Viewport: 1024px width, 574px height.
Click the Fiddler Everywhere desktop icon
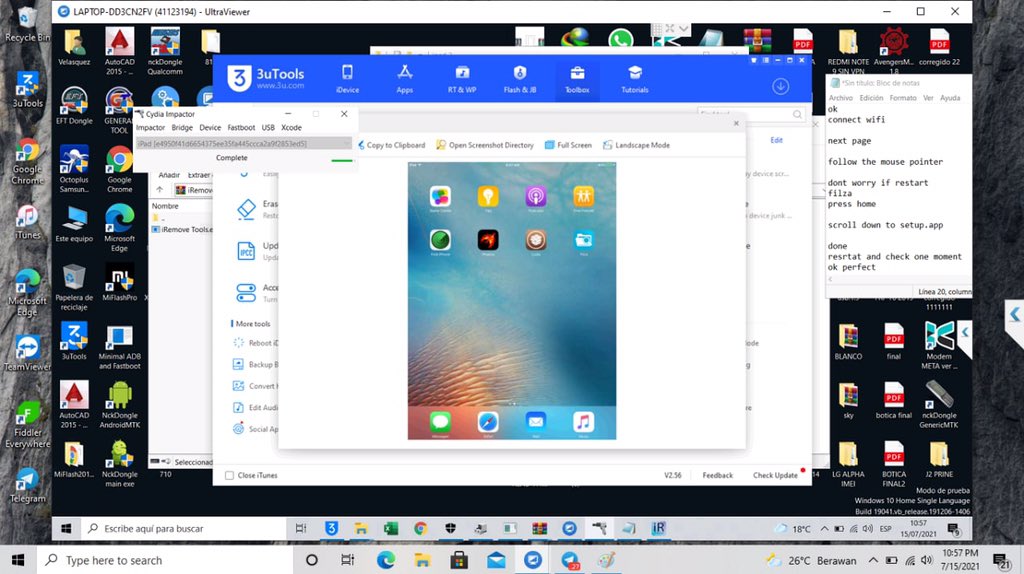pyautogui.click(x=27, y=426)
